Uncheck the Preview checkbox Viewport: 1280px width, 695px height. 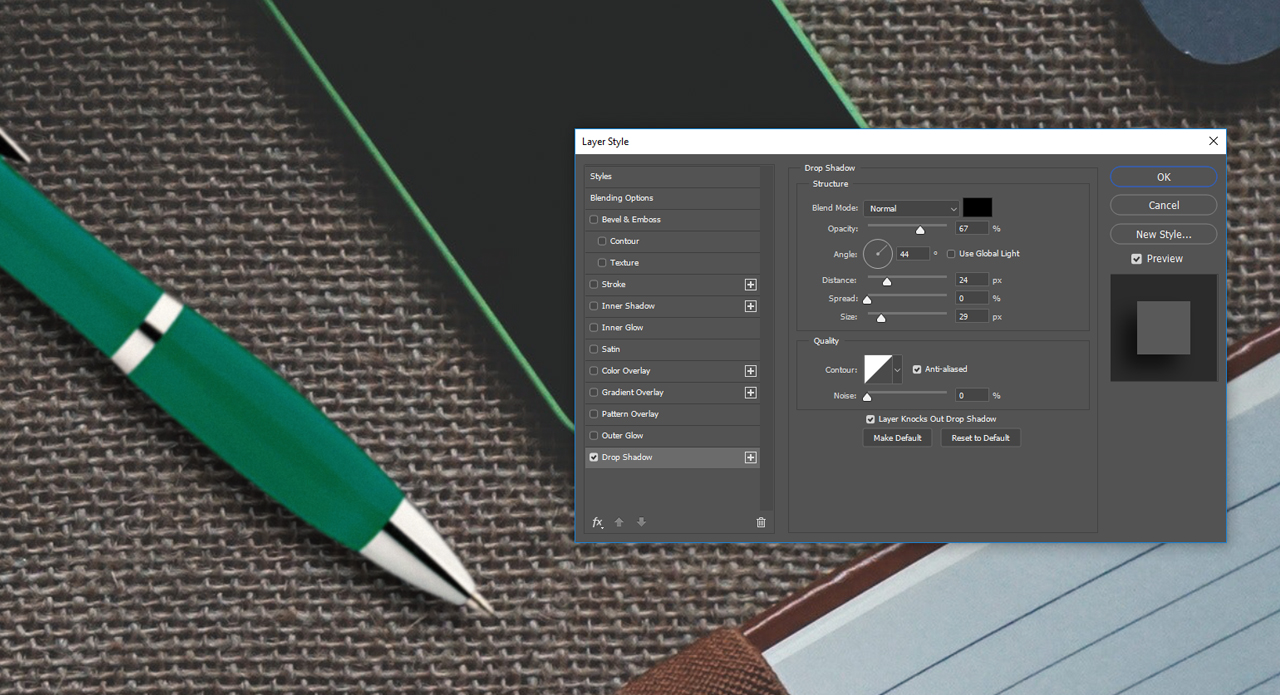coord(1136,259)
